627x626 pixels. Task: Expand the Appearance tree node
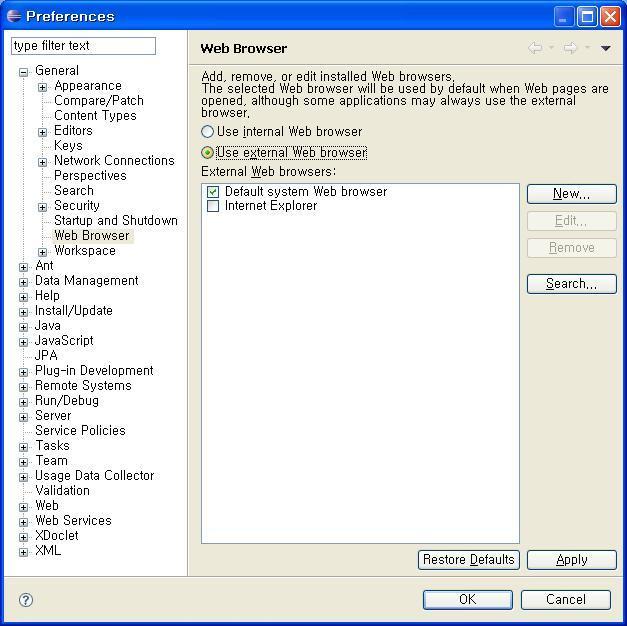pyautogui.click(x=42, y=87)
